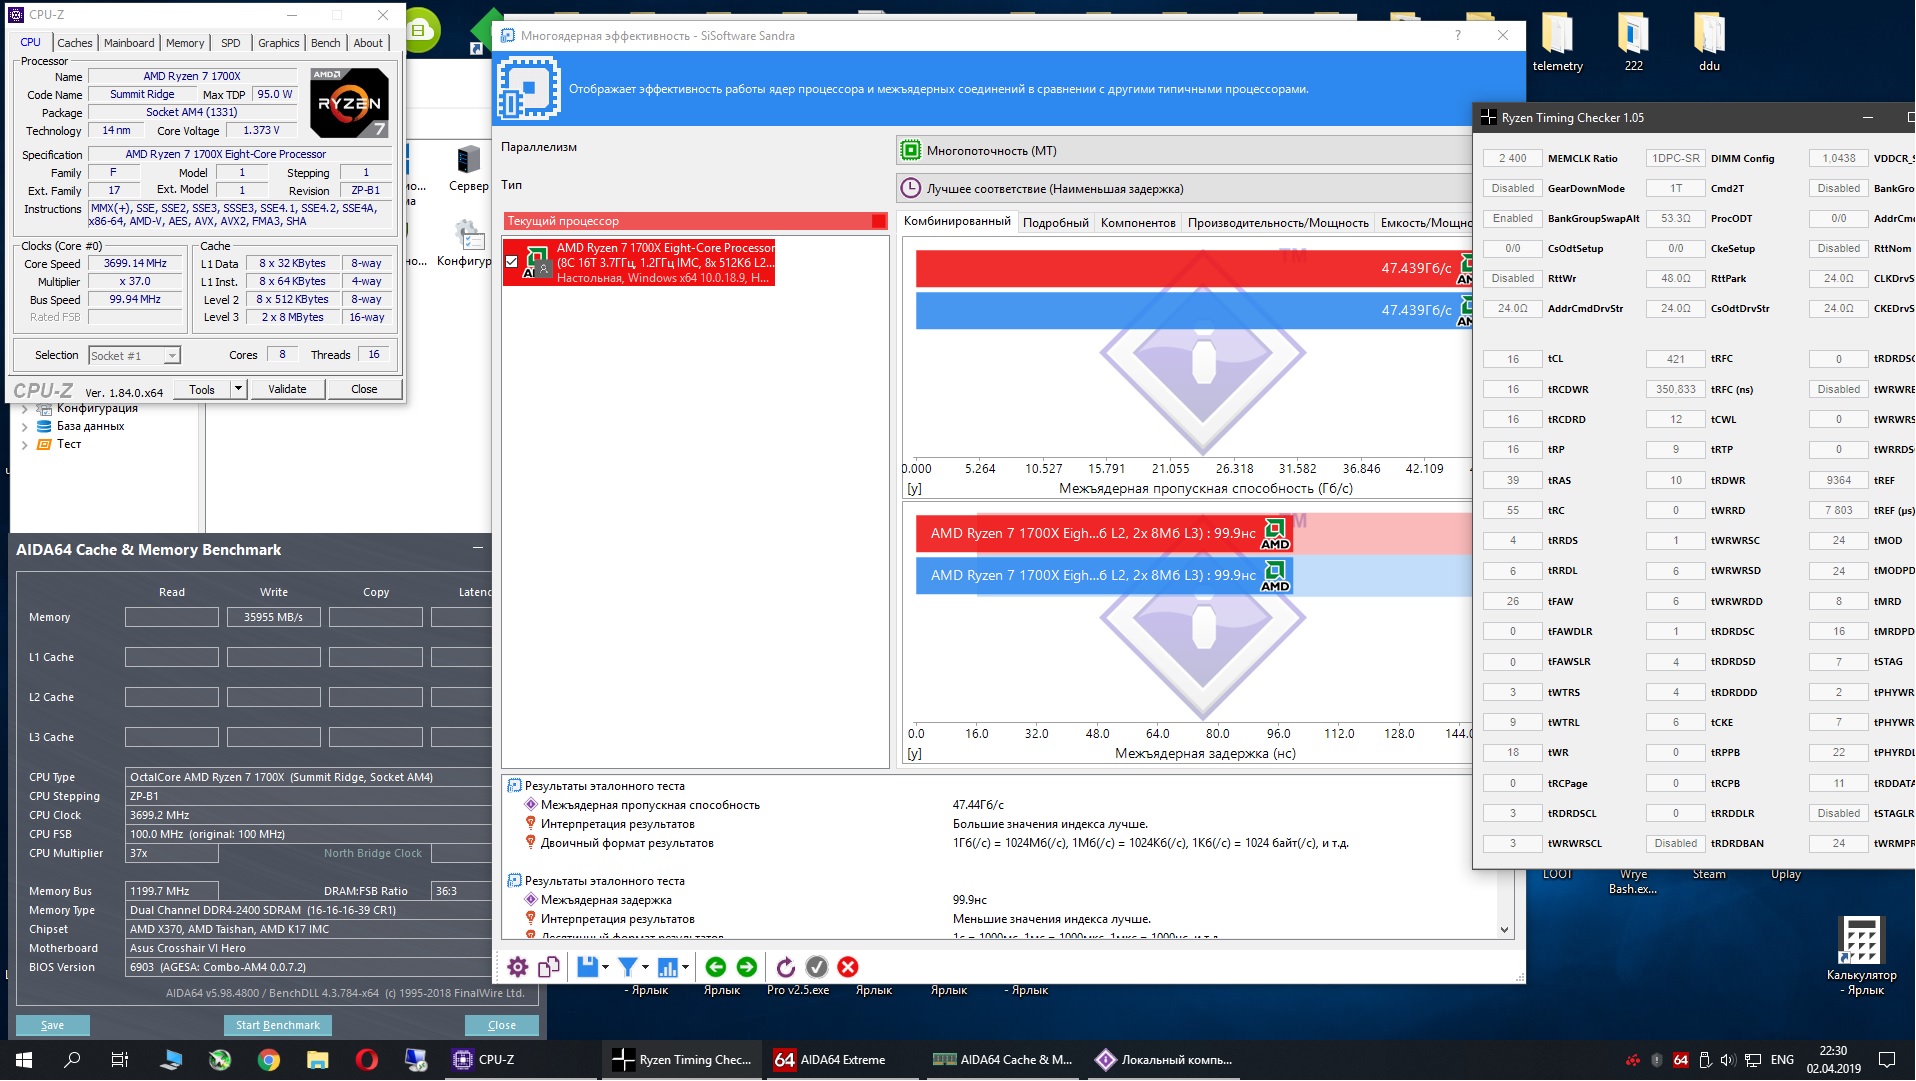Toggle checkbox for AMD Ryzen 7 1700X processor
The height and width of the screenshot is (1081, 1916).
point(512,262)
